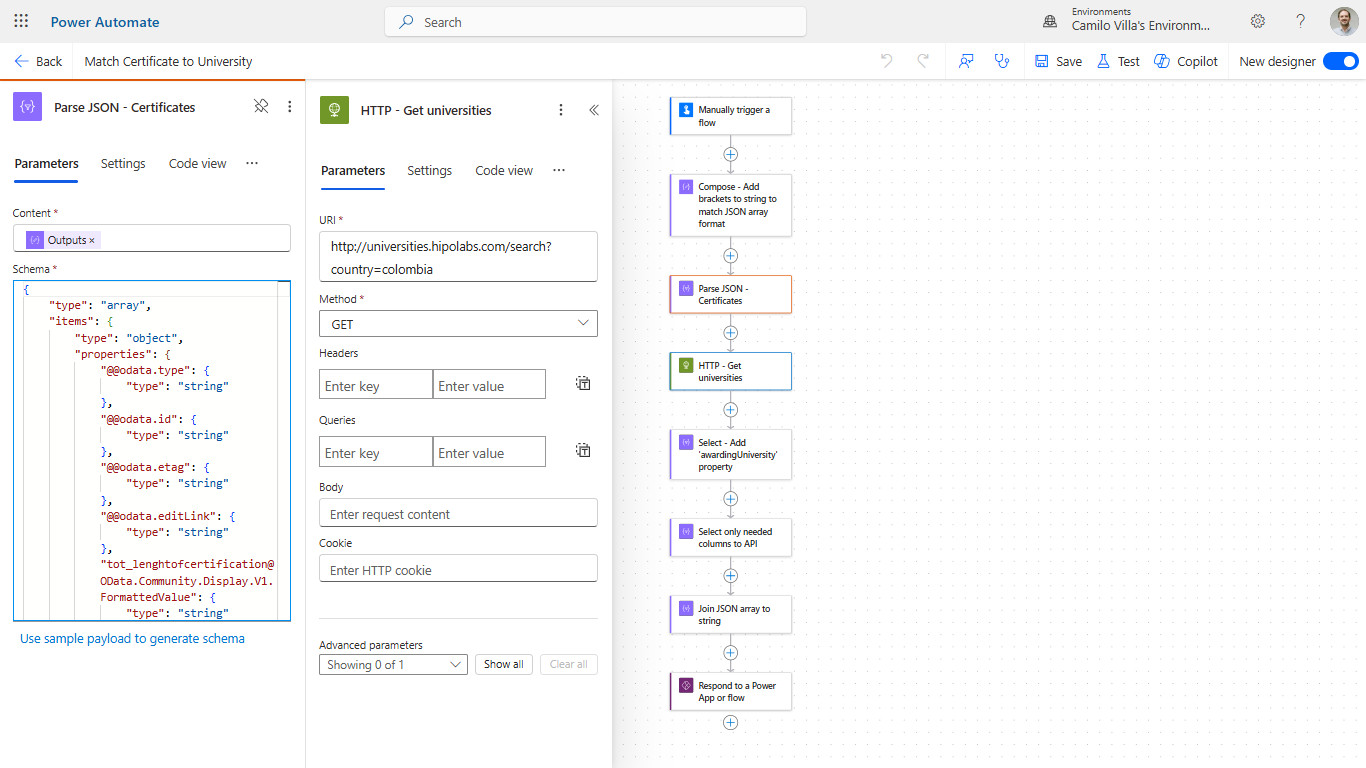Save the flow
1366x768 pixels.
pos(1058,61)
